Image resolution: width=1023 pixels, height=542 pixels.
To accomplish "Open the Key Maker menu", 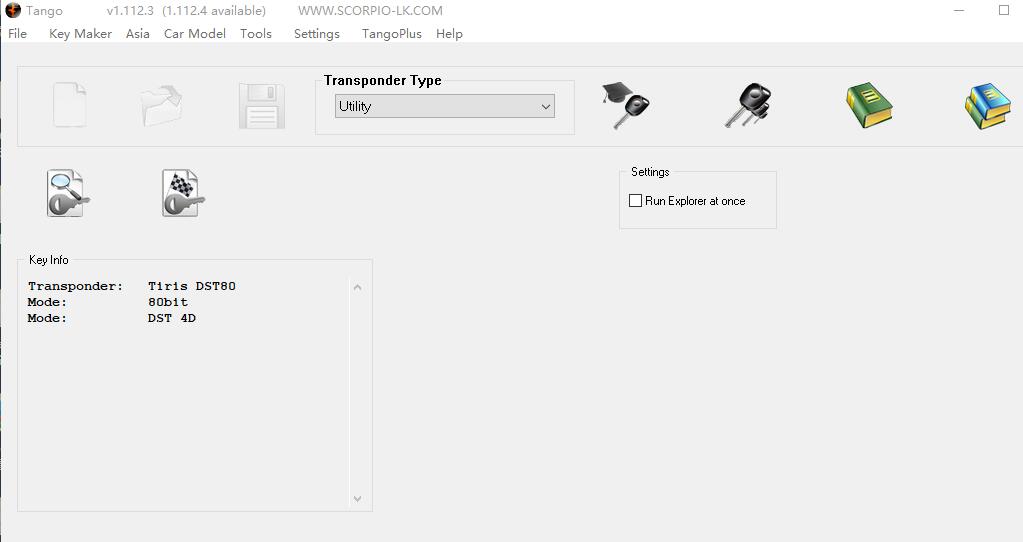I will pyautogui.click(x=80, y=34).
